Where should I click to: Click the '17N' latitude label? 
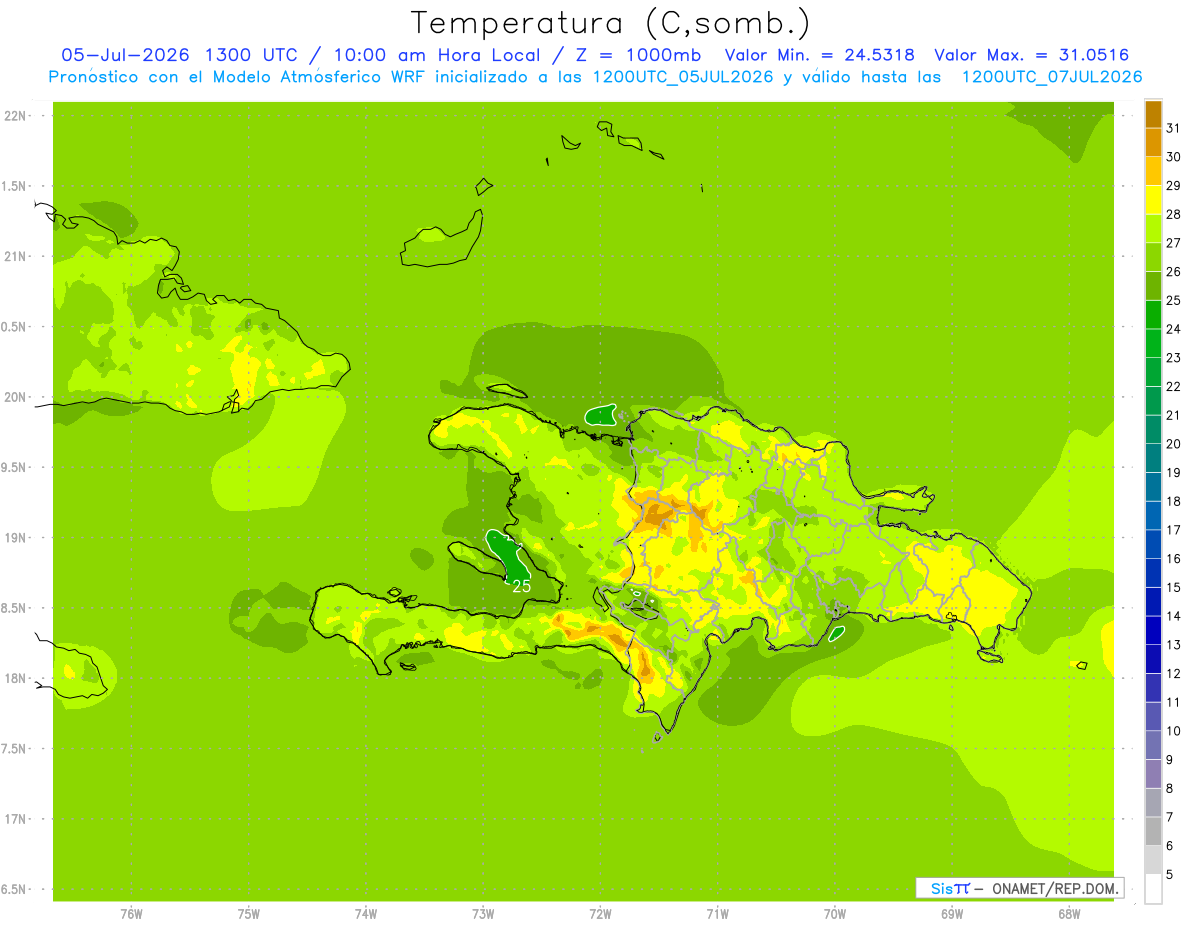point(13,820)
